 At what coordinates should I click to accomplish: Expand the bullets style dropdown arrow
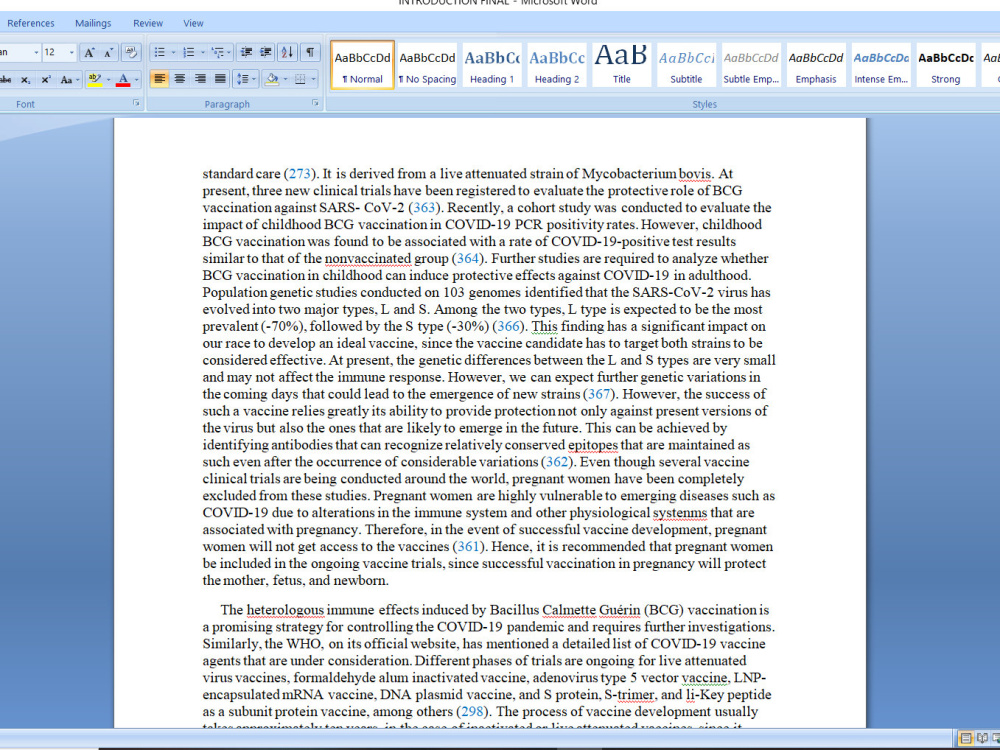[x=173, y=52]
